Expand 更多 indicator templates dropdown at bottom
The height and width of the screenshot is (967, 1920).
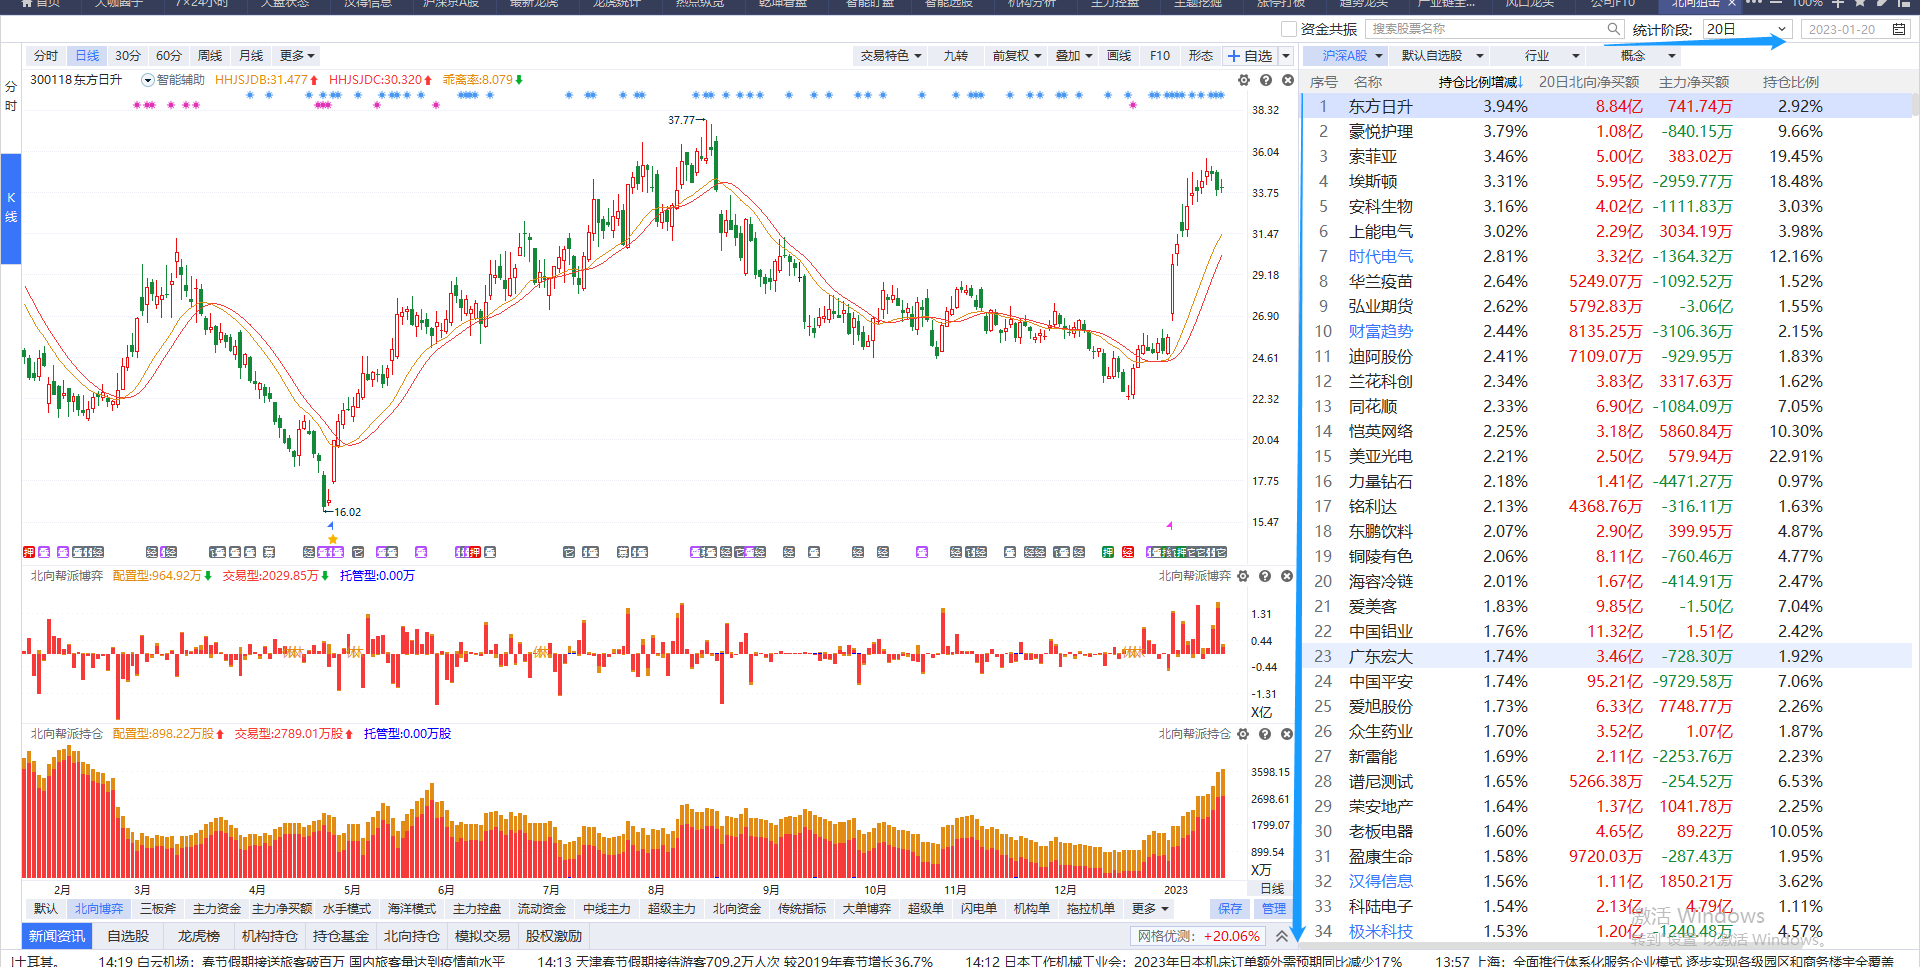click(x=1149, y=909)
